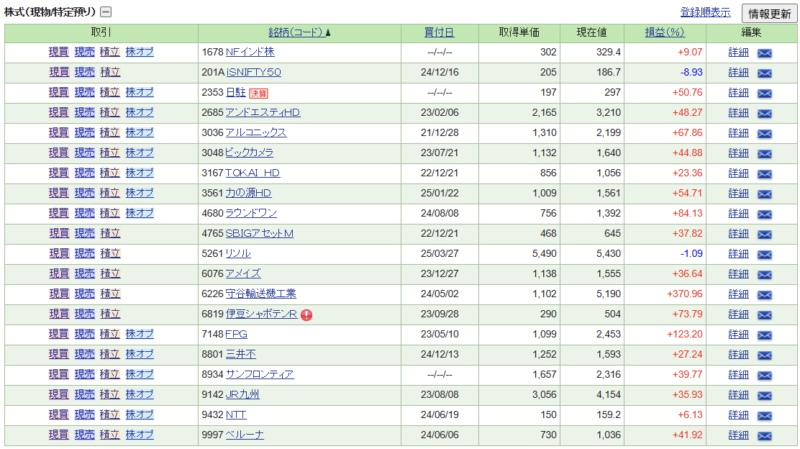Viewport: 800px width, 449px height.
Task: Open 詳細 for the 力の源HD row
Action: coord(738,193)
